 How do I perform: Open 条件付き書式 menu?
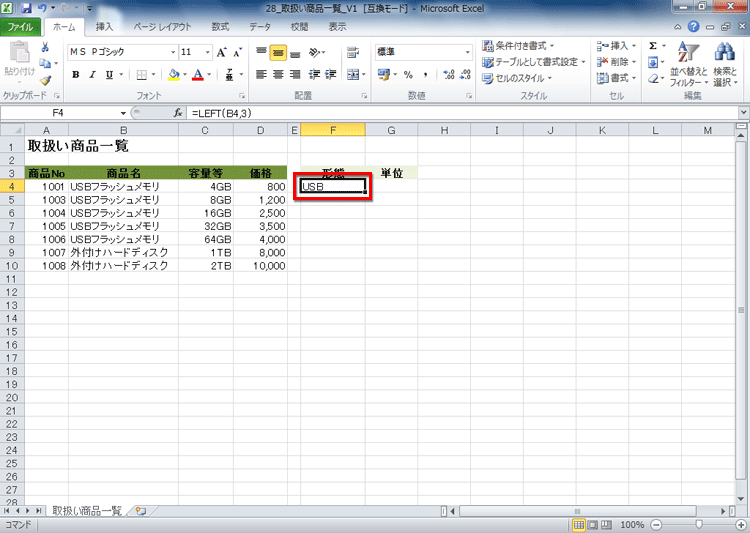(518, 46)
